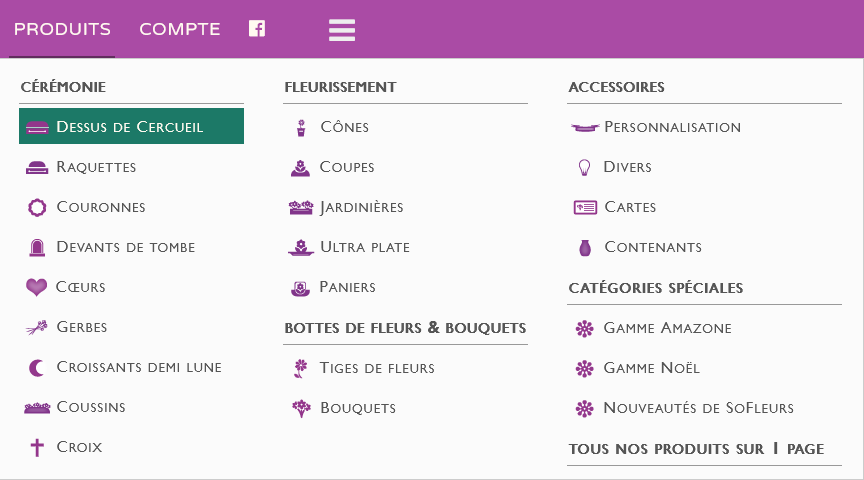Choose Personnalisation under Accessoires
This screenshot has width=864, height=480.
point(672,127)
